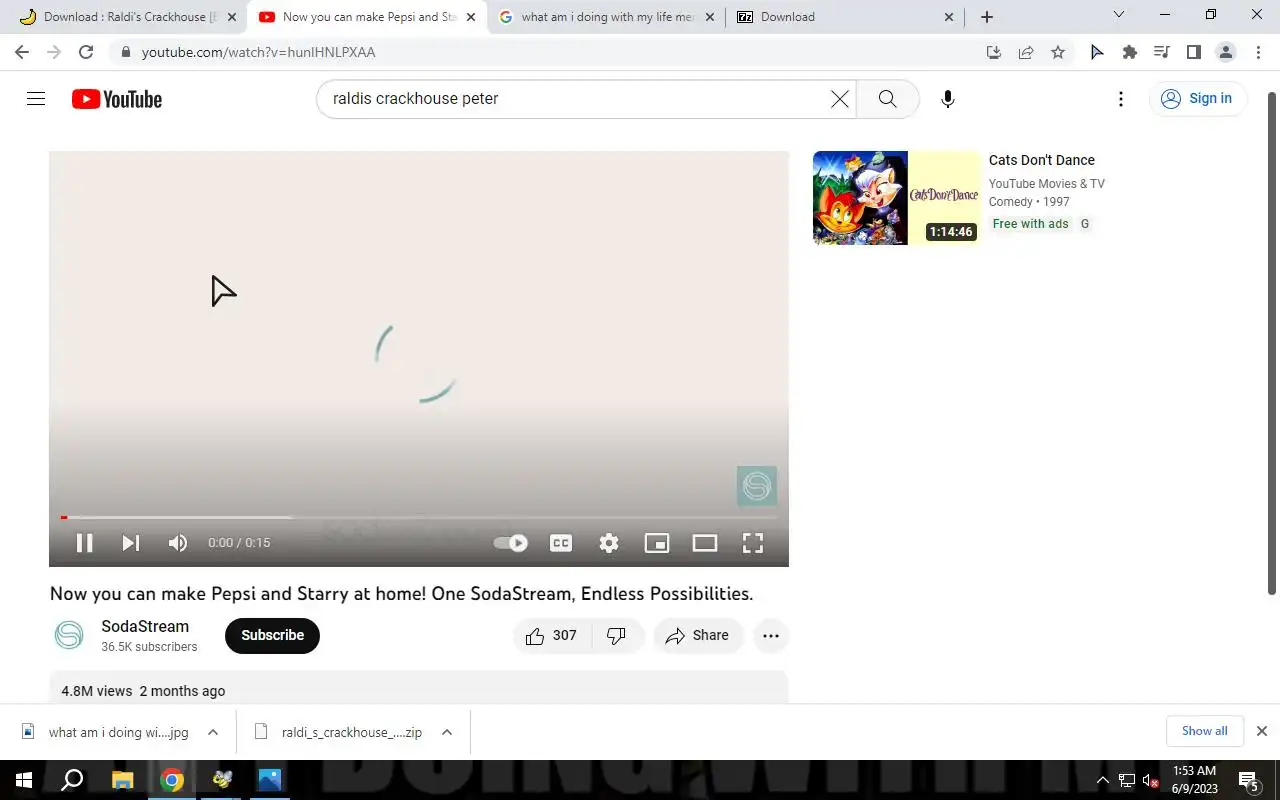Mute the video volume
This screenshot has width=1280, height=800.
pyautogui.click(x=178, y=543)
